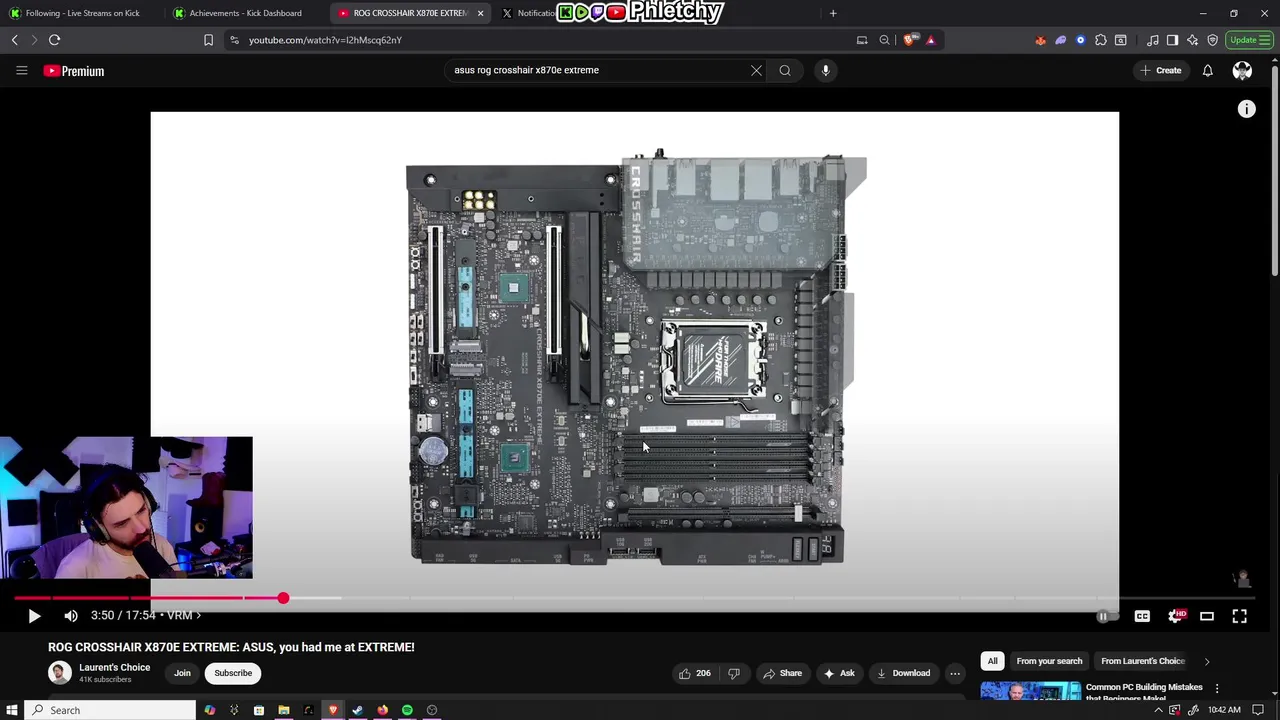Close the ROG CROSSHAIR X870E tab
Screen dimensions: 1280x720
tap(481, 13)
